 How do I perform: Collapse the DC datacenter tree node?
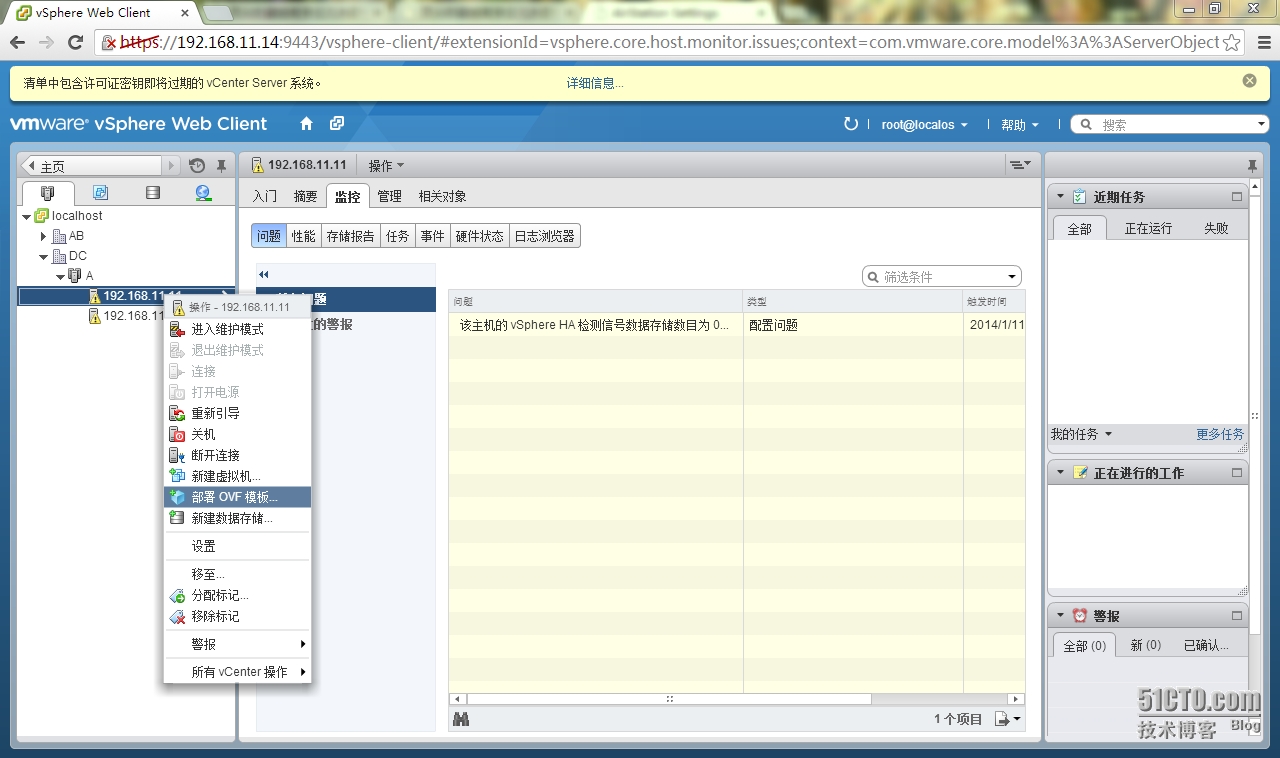coord(43,257)
